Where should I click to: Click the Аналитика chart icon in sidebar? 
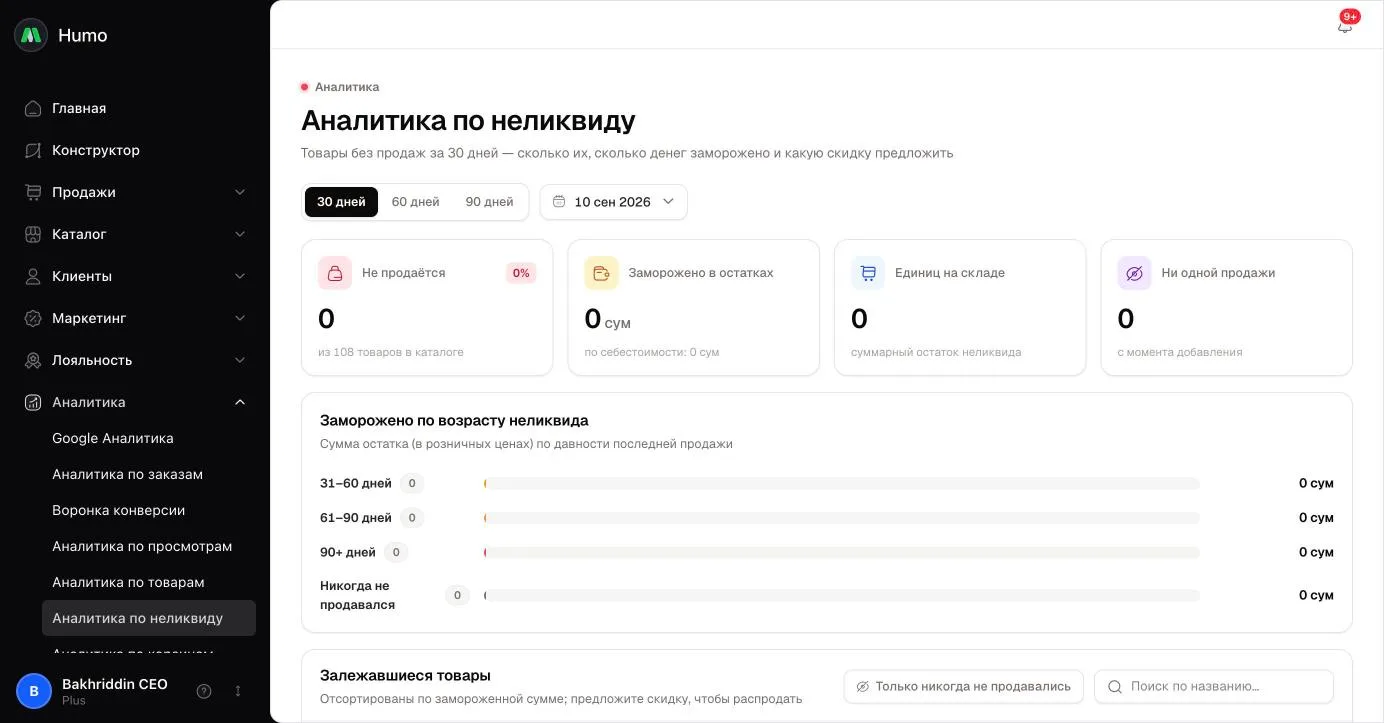click(x=33, y=402)
